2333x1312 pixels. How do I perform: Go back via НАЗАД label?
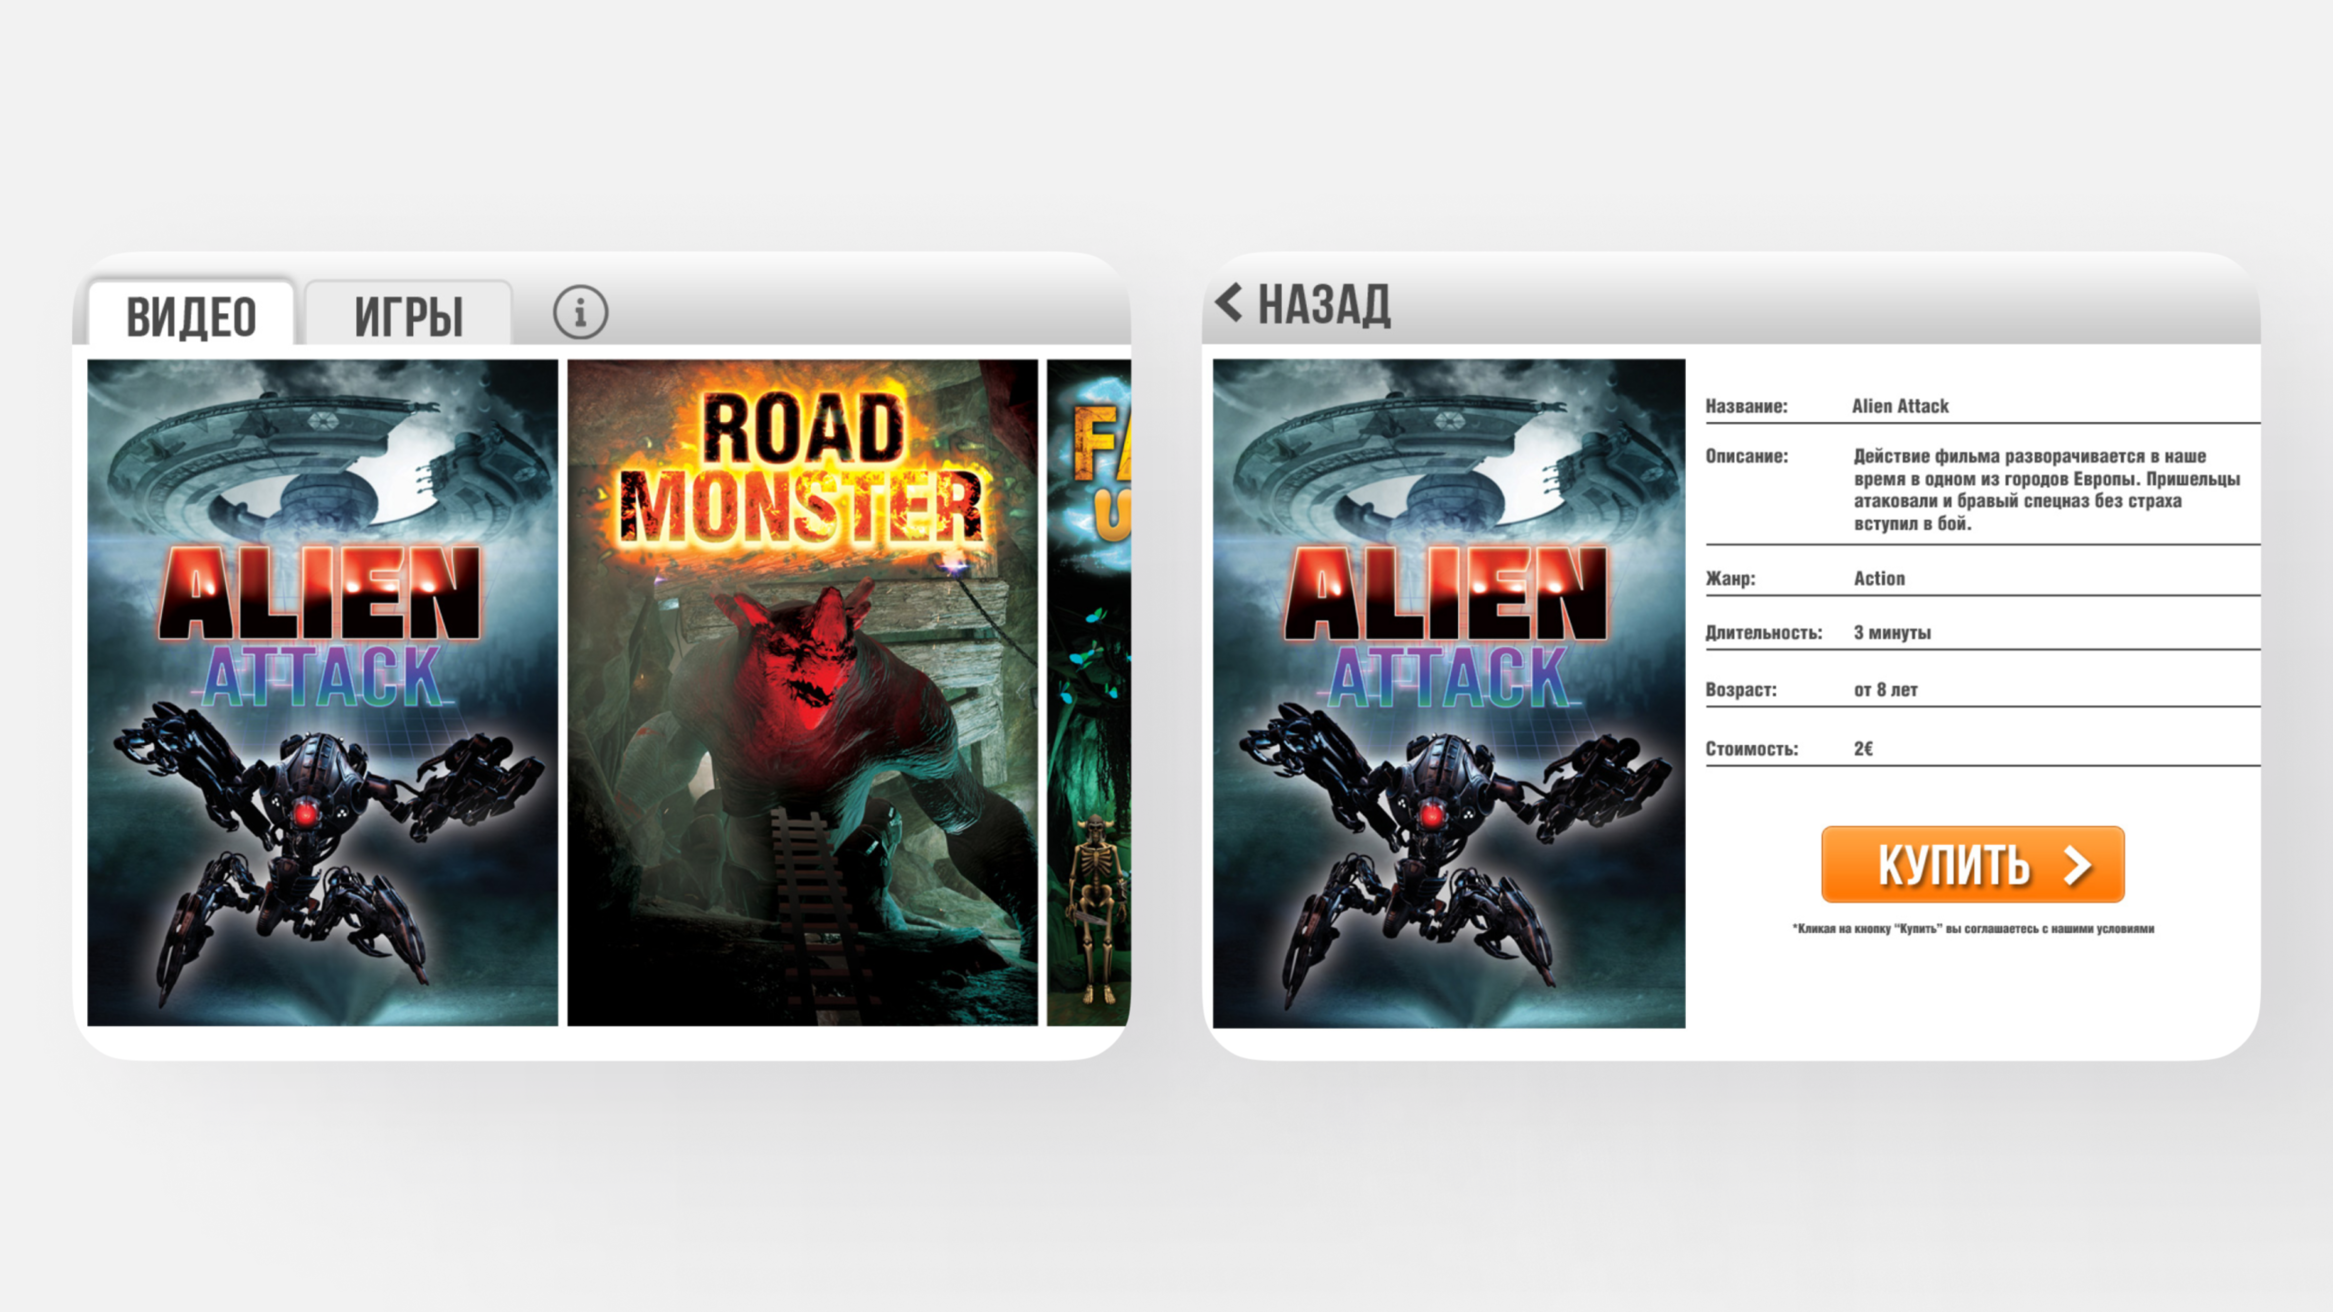pyautogui.click(x=1324, y=304)
